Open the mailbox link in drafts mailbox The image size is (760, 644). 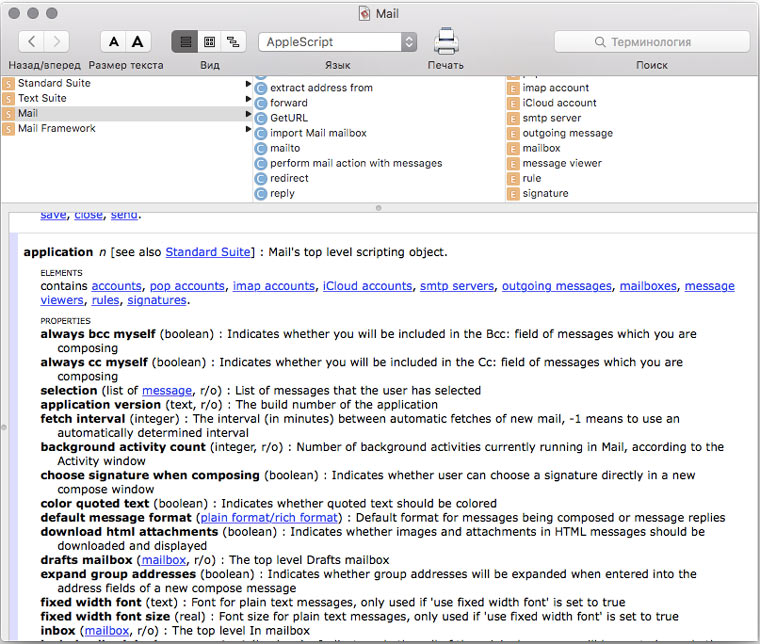[x=164, y=560]
